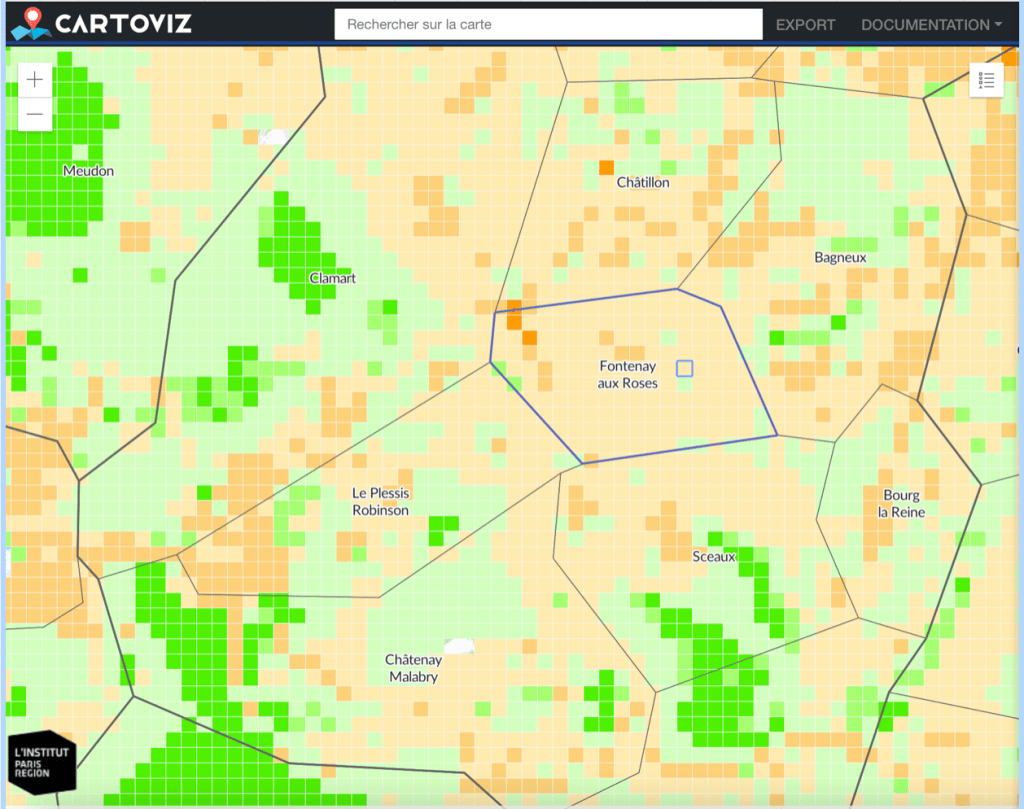Click the search field 'Rechercher sur la carte'
The image size is (1024, 809).
pyautogui.click(x=549, y=24)
